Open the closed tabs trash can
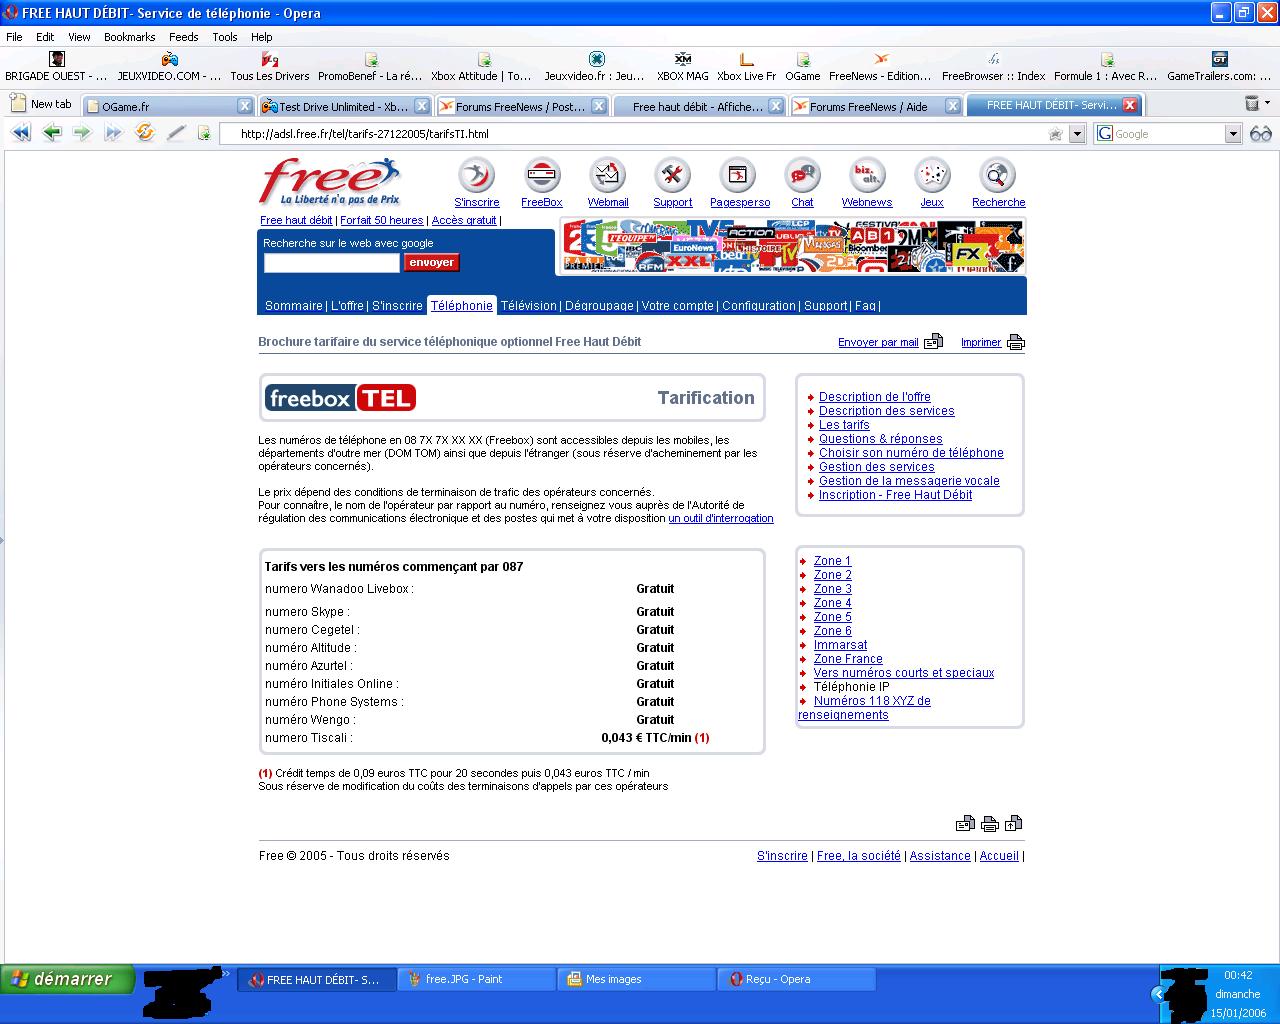 (1252, 103)
